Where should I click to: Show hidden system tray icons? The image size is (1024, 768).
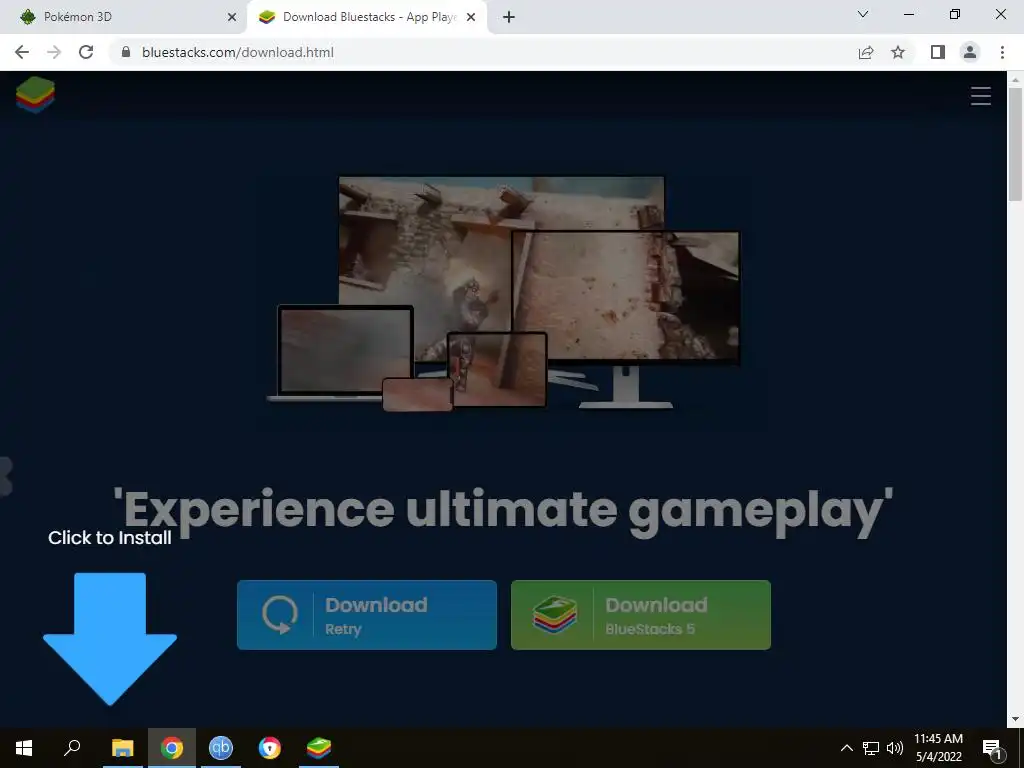point(846,748)
